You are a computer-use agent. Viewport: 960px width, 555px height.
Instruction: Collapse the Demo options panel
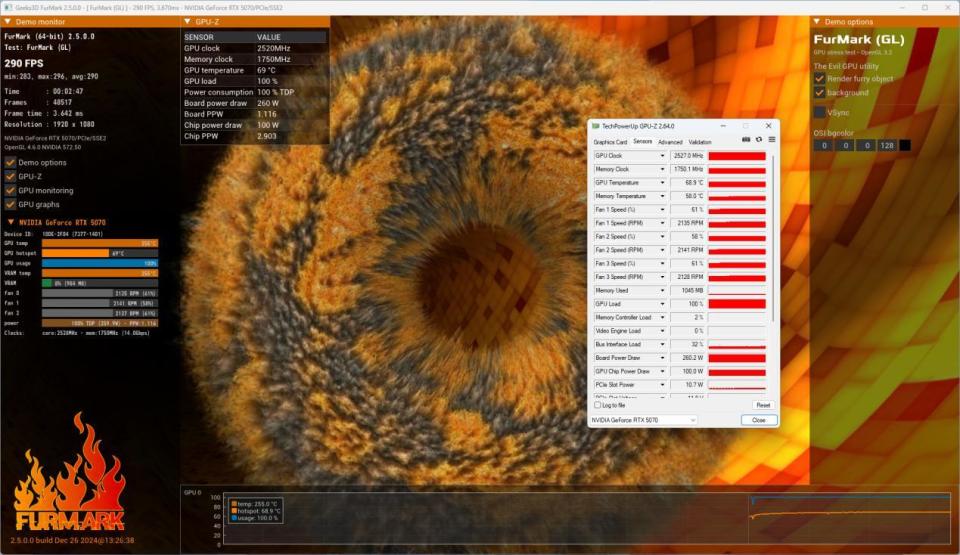[817, 21]
